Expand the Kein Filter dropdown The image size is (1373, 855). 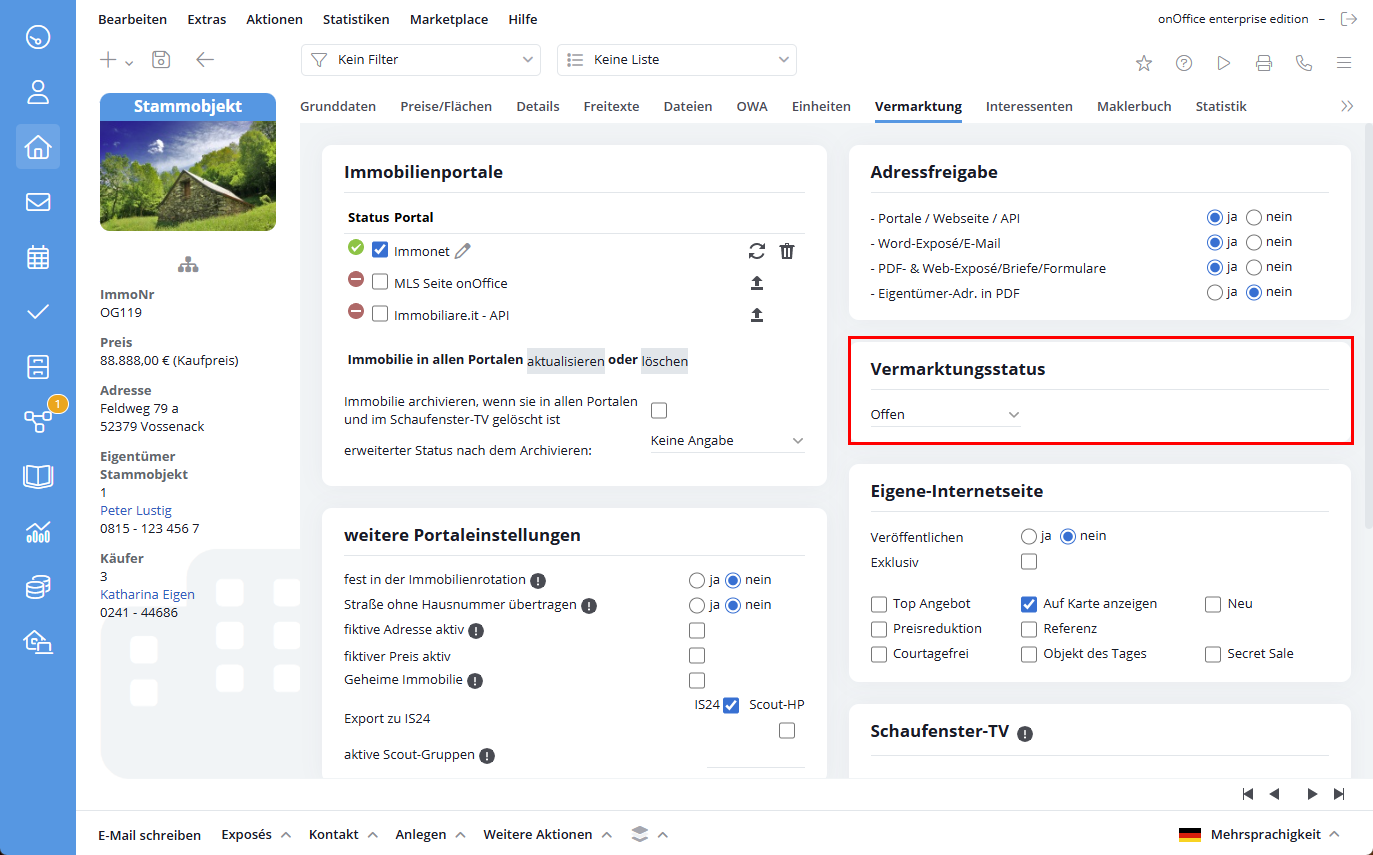pyautogui.click(x=420, y=60)
